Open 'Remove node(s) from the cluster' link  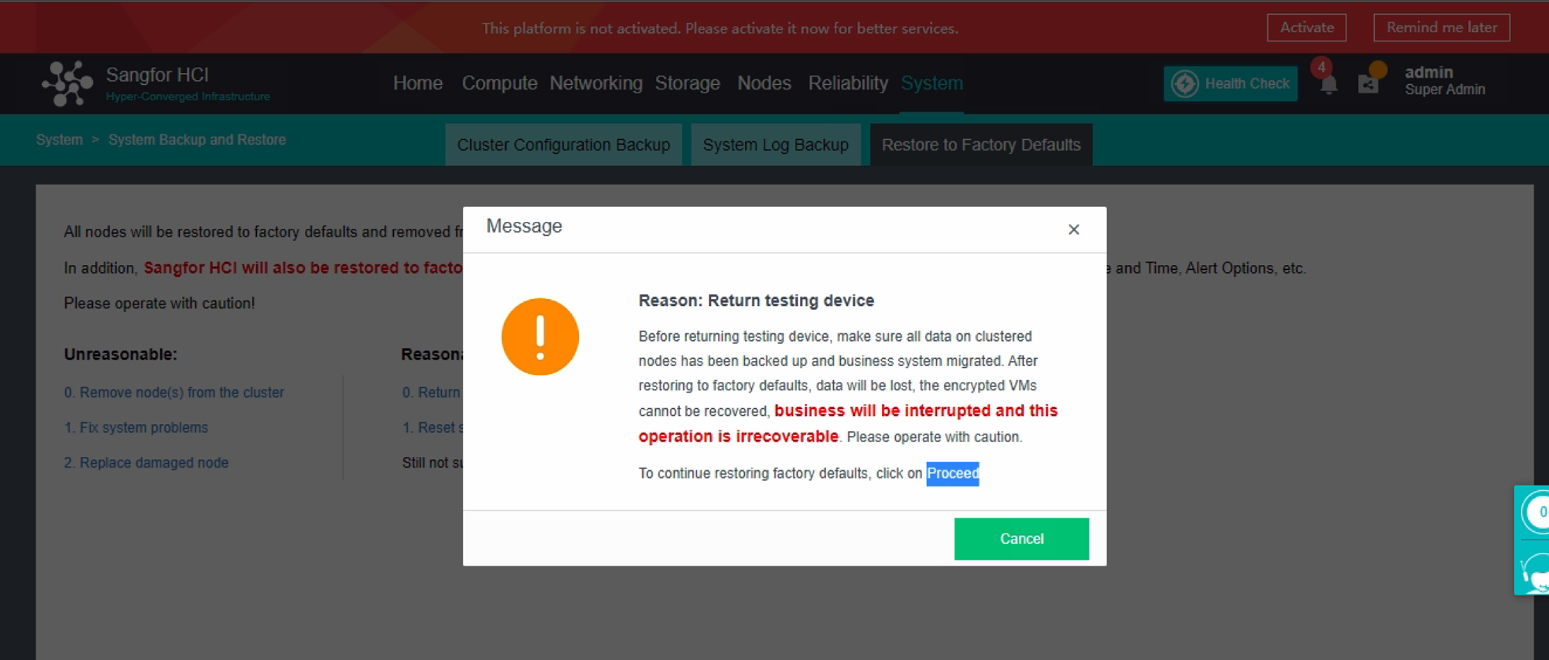[x=174, y=392]
